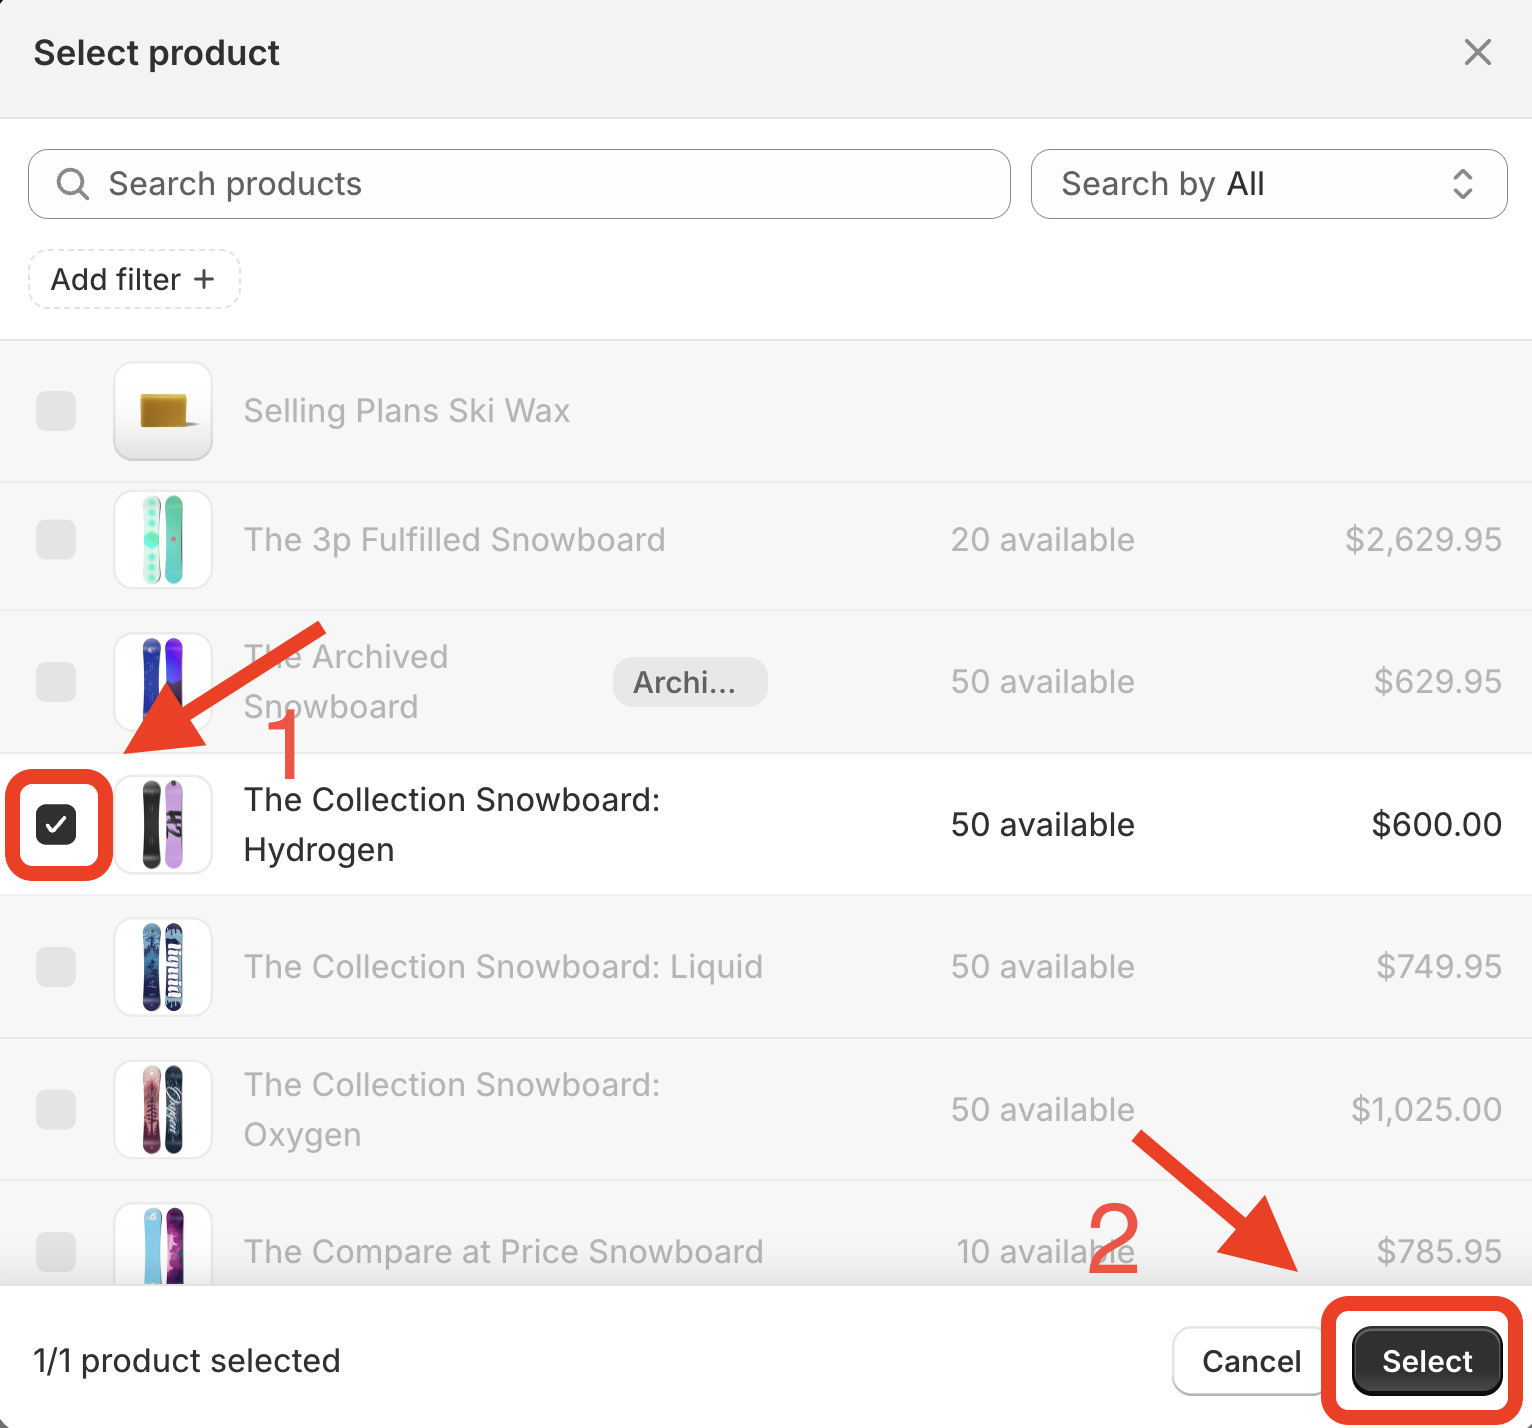This screenshot has height=1428, width=1532.
Task: Click the Cancel button
Action: (x=1249, y=1361)
